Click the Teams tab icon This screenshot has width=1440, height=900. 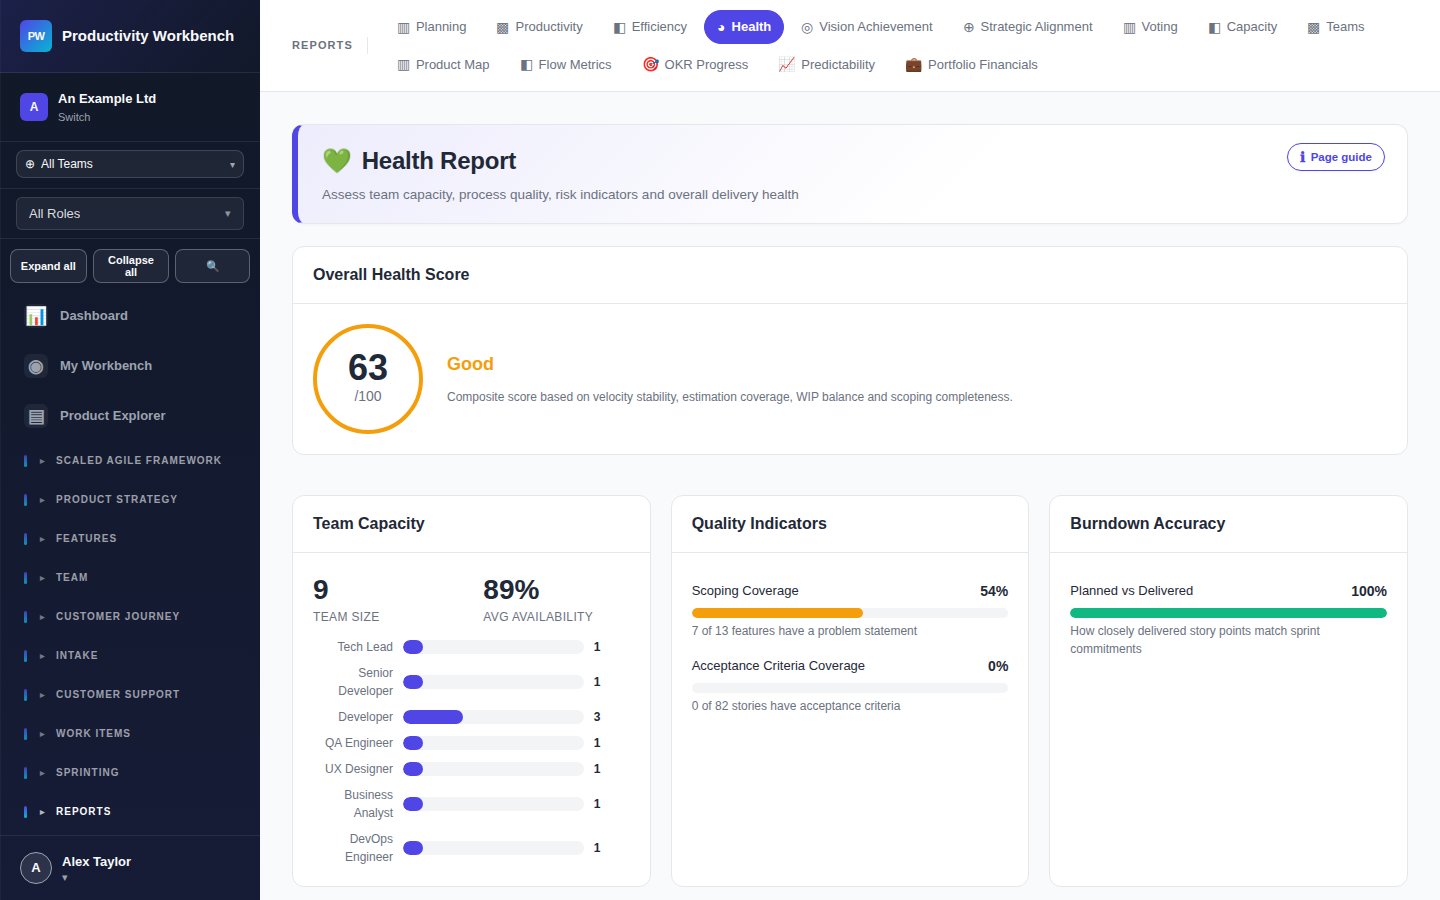1314,28
